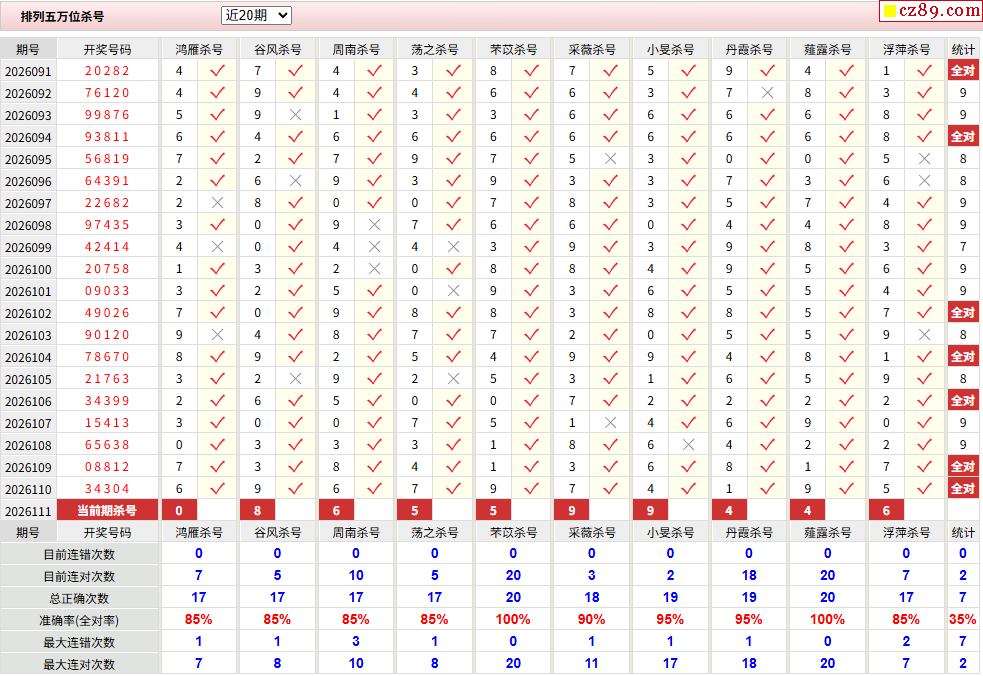
Task: Select period number 2026097
Action: tap(28, 203)
